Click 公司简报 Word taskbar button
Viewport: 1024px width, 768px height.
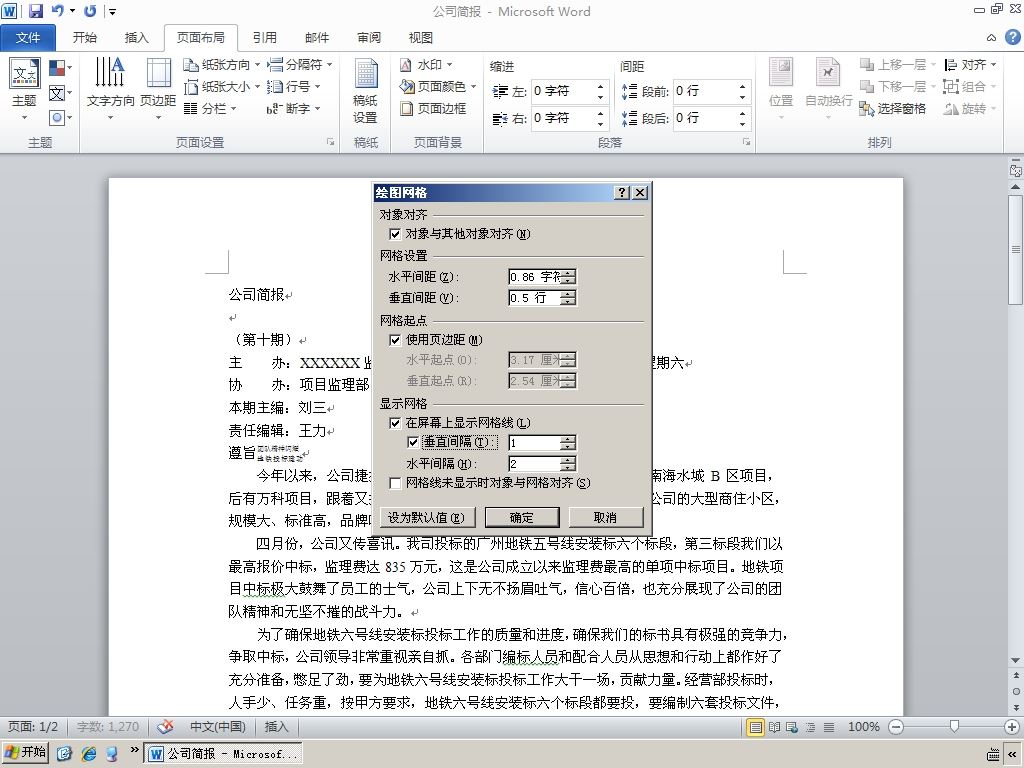click(223, 754)
